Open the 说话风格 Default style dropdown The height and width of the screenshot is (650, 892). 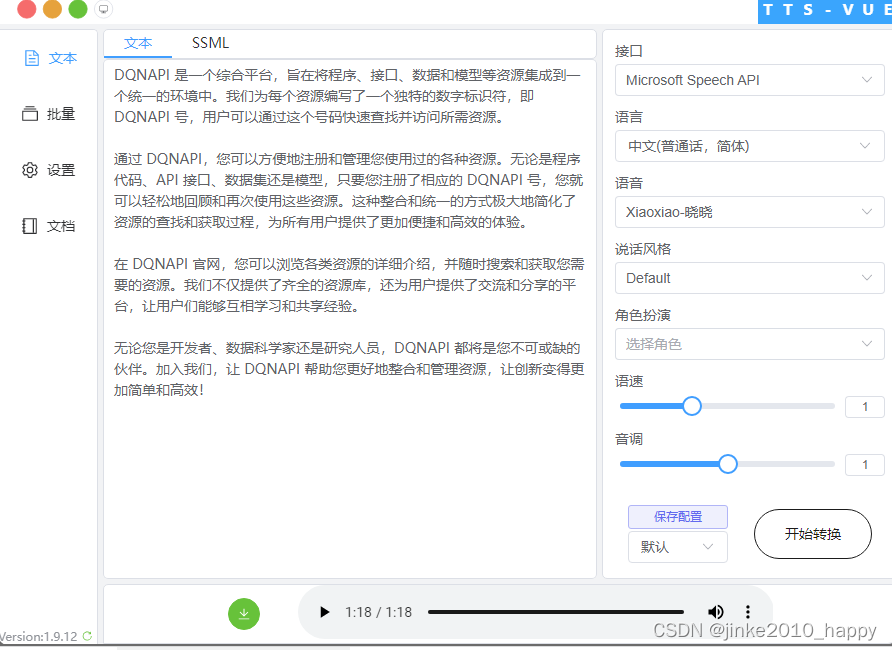[x=749, y=278]
